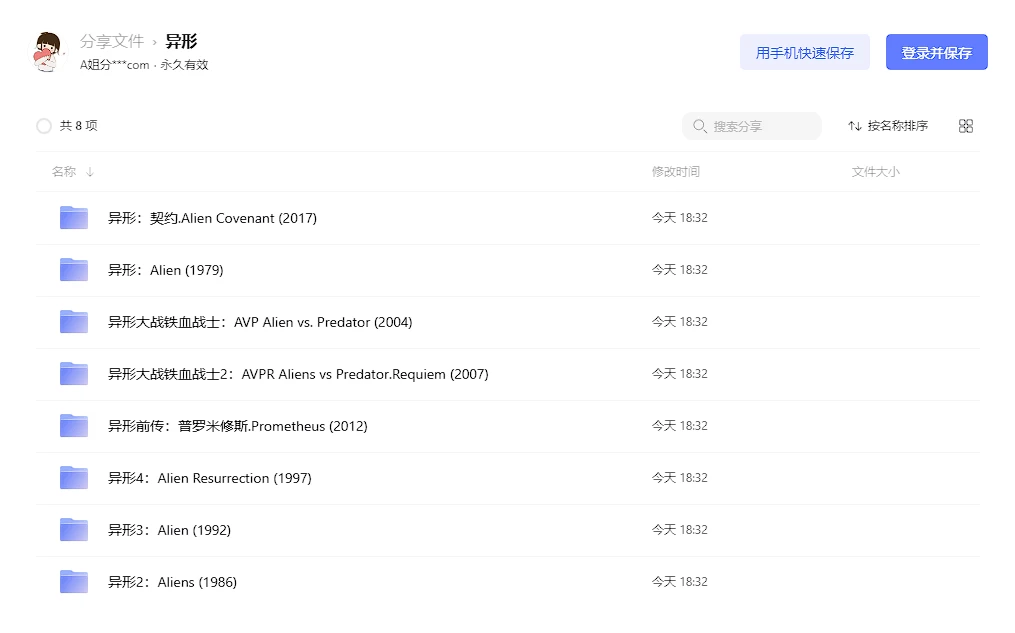Click folder icon for Prometheus (2012)
Image resolution: width=1015 pixels, height=633 pixels.
(74, 426)
